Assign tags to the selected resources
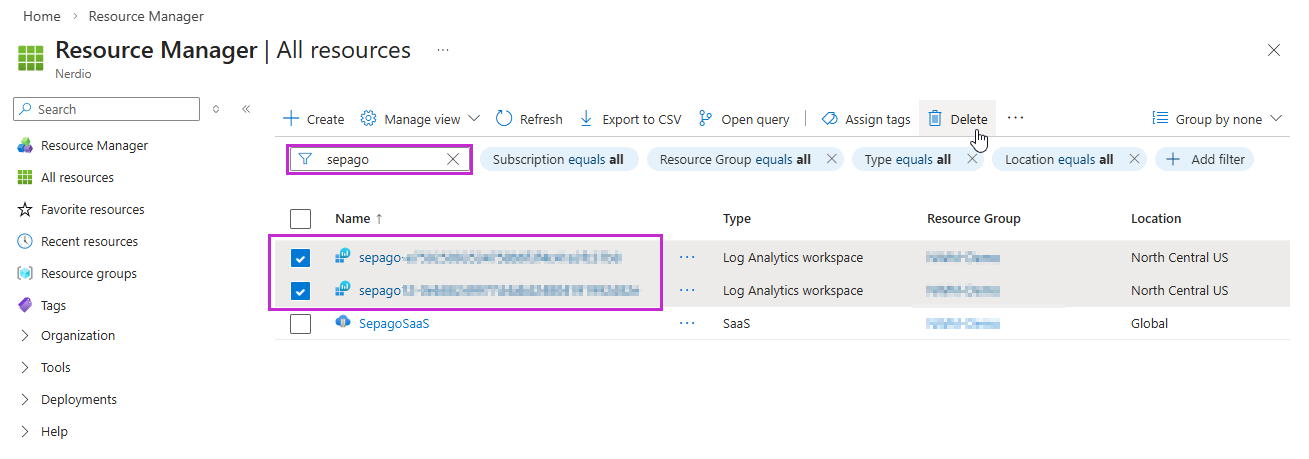 [x=866, y=119]
